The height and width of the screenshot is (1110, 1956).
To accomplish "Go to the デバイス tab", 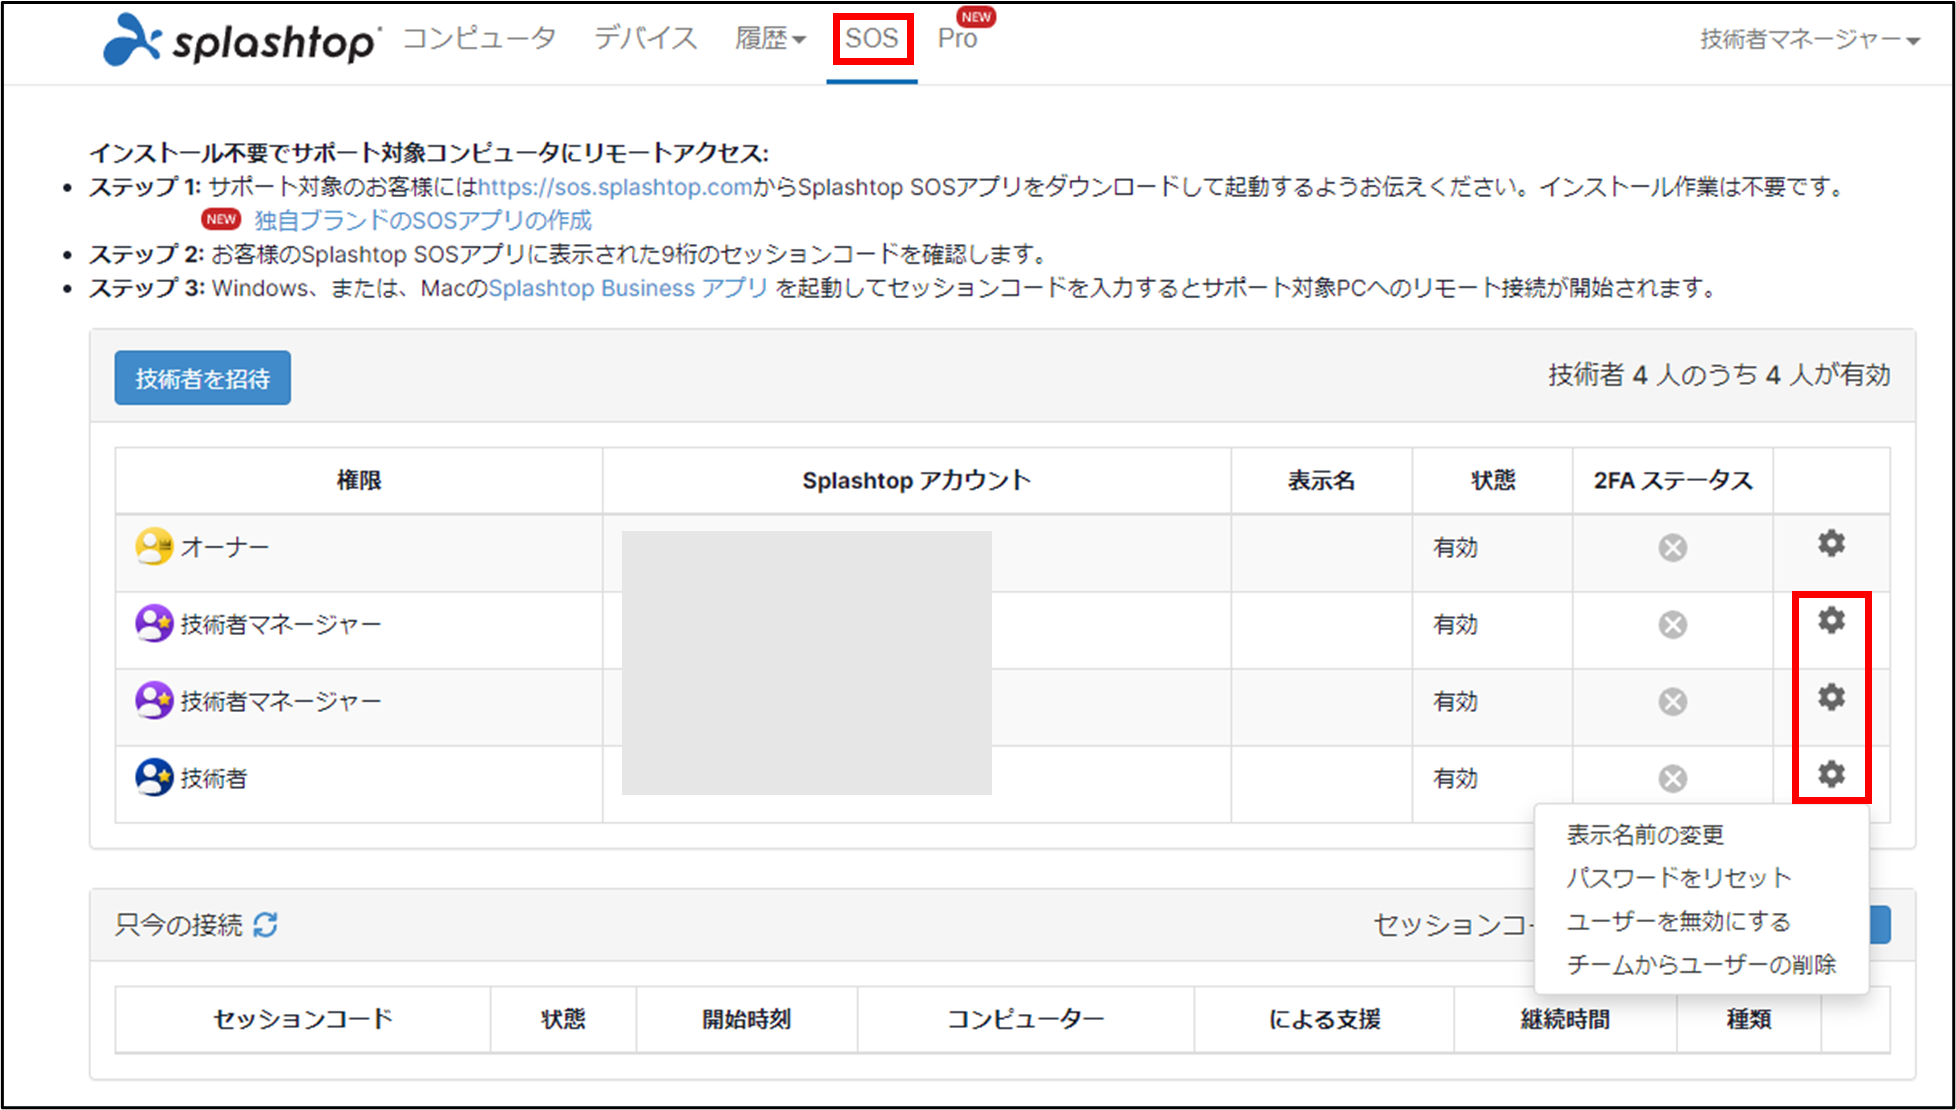I will [645, 39].
